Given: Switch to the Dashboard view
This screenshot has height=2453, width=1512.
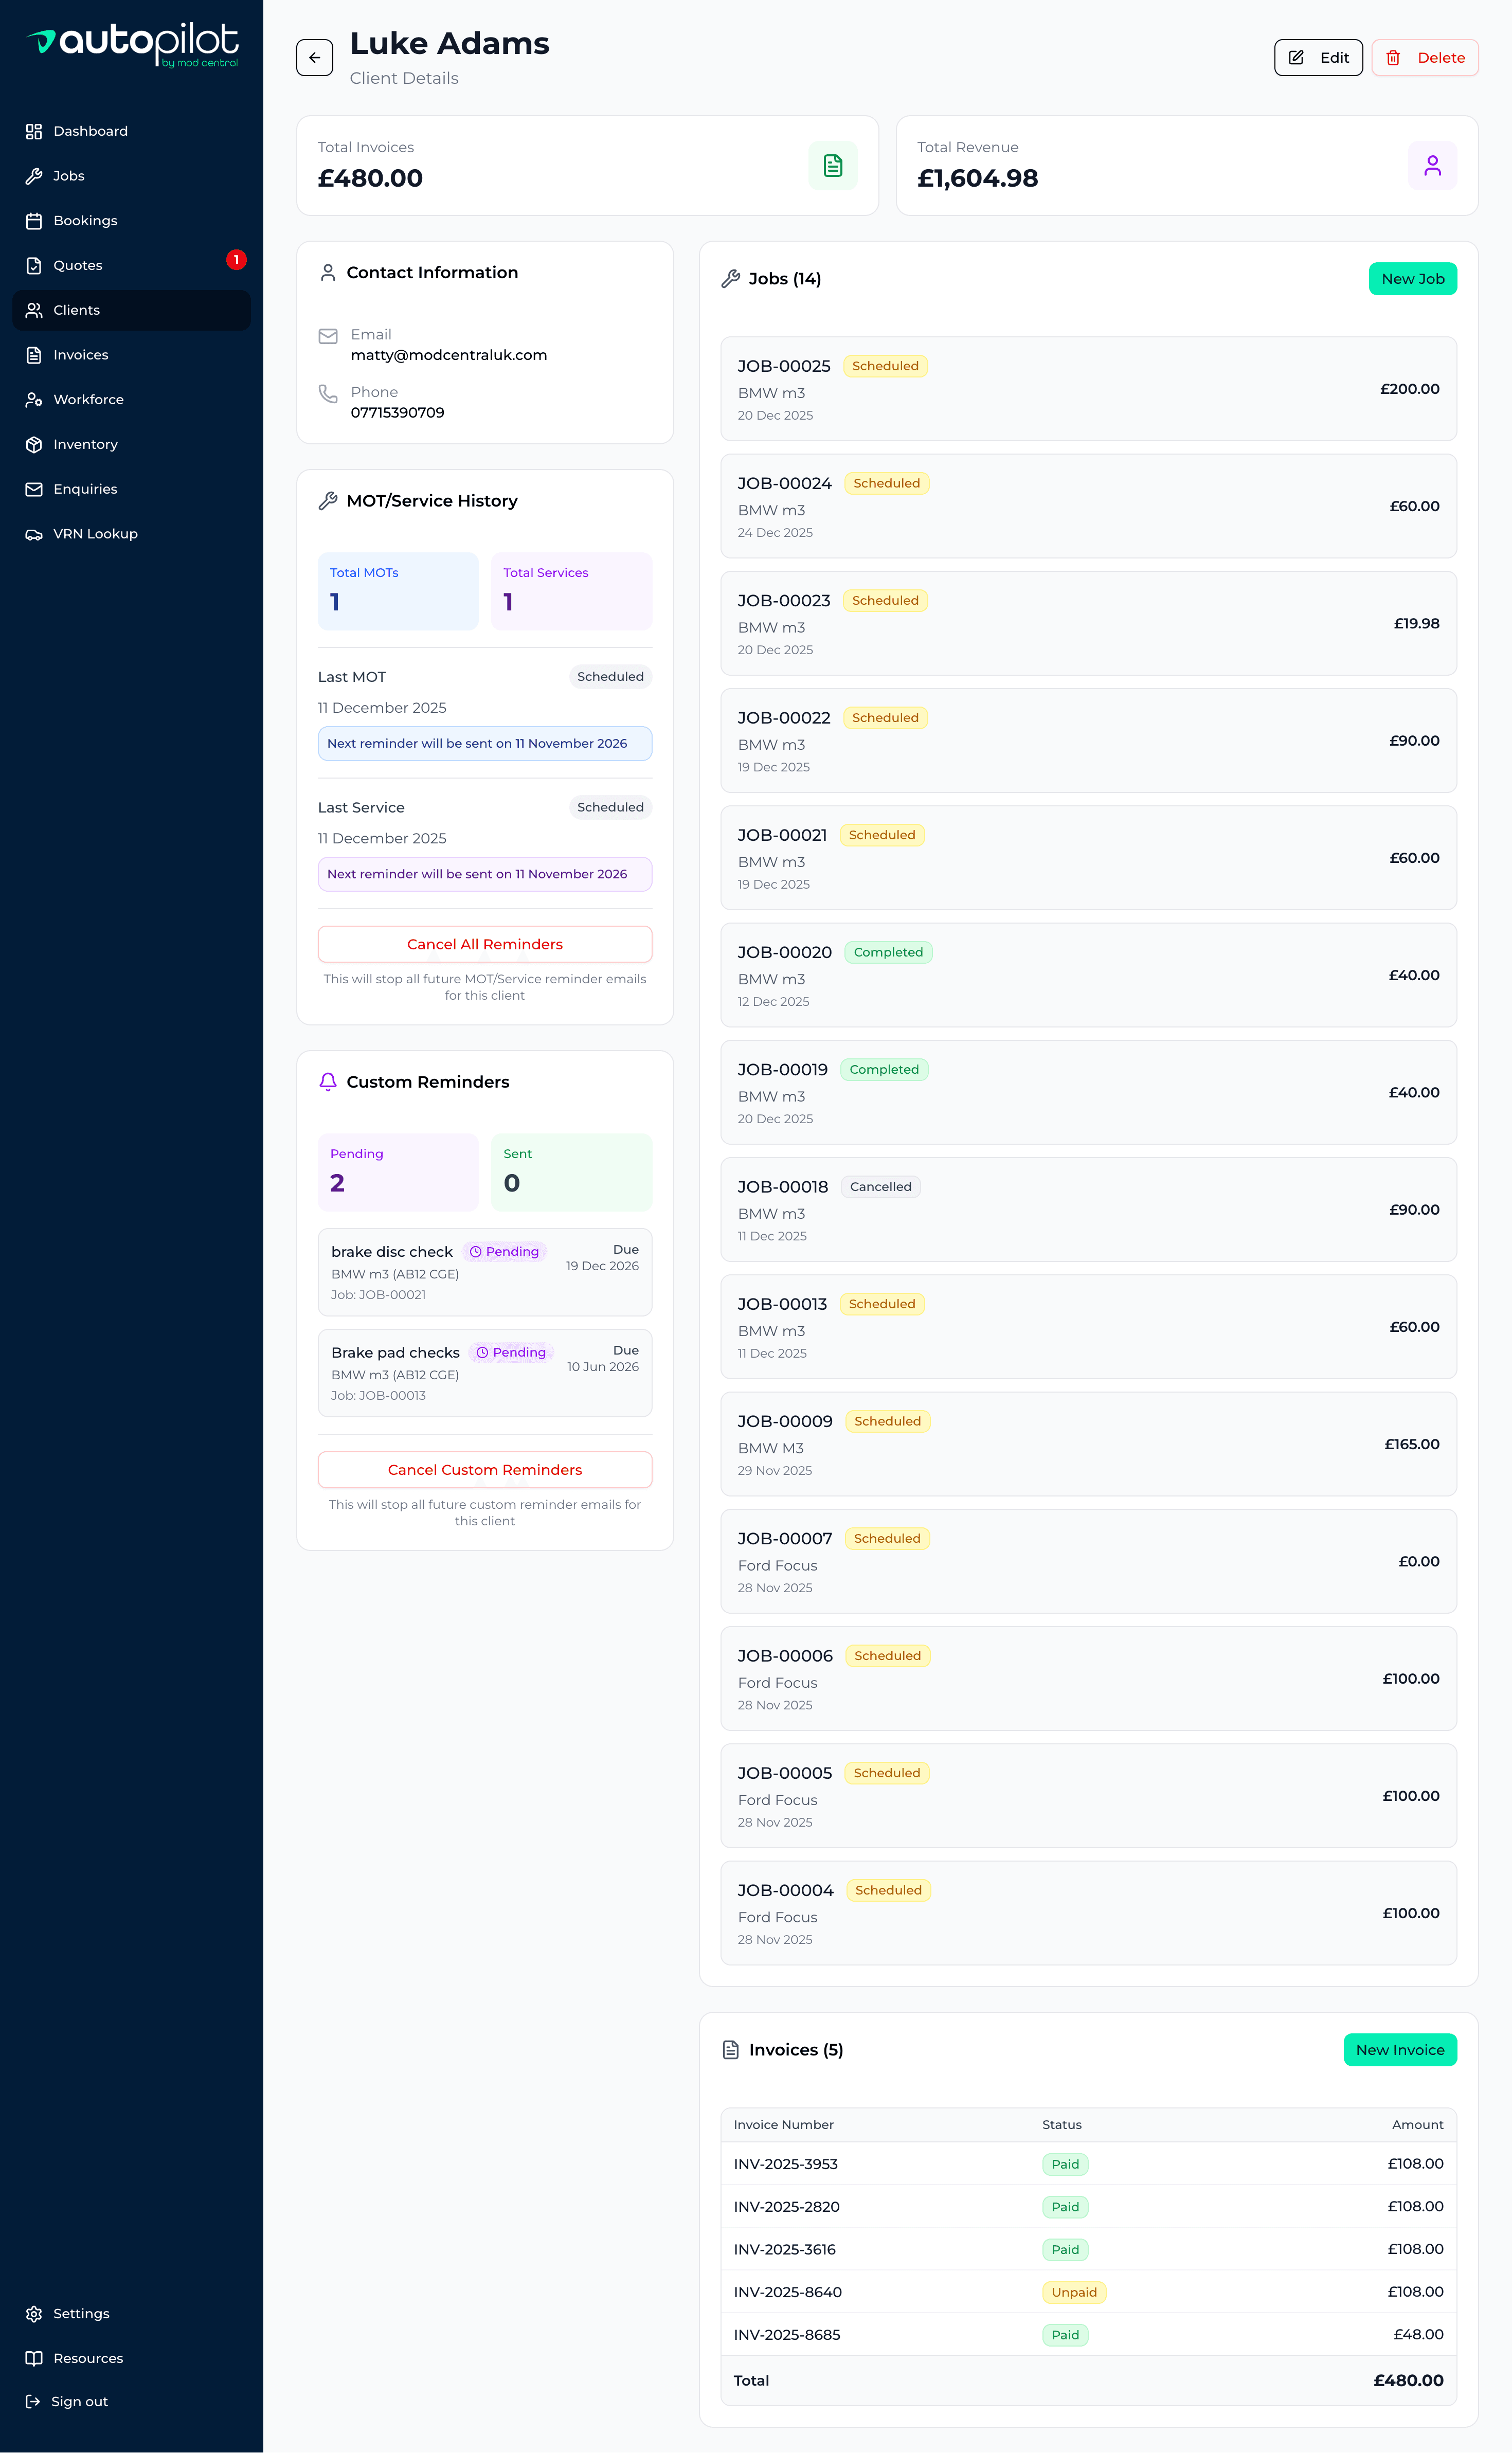Looking at the screenshot, I should [x=90, y=131].
